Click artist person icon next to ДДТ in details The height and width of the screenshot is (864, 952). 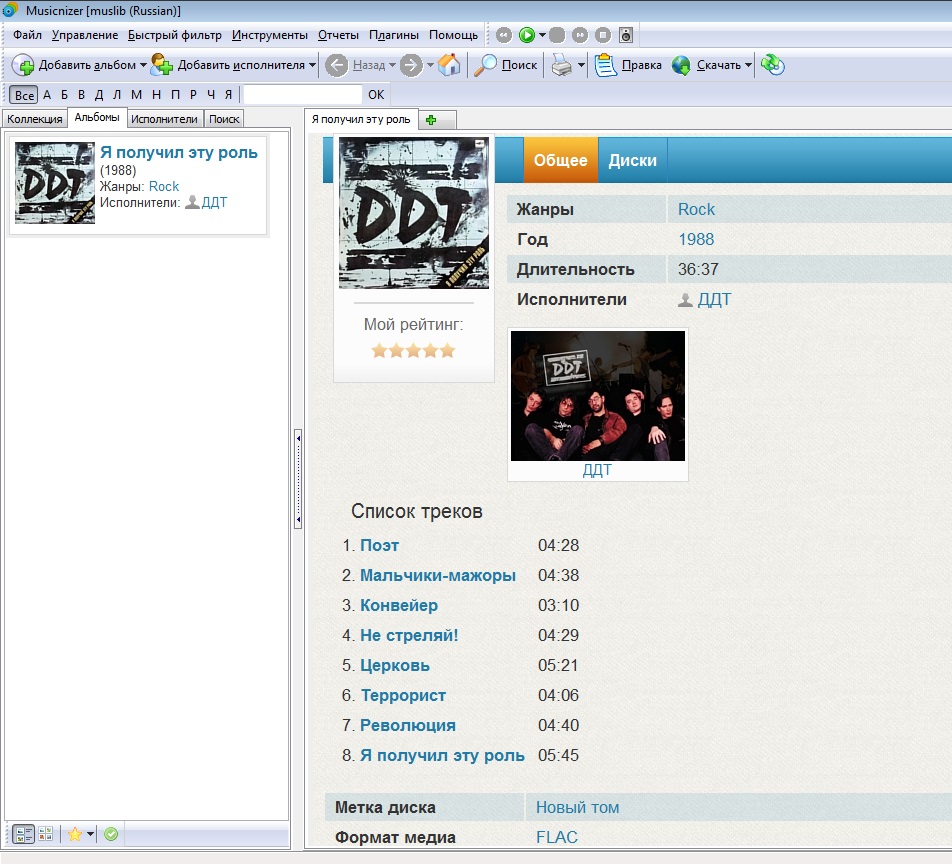[x=685, y=300]
